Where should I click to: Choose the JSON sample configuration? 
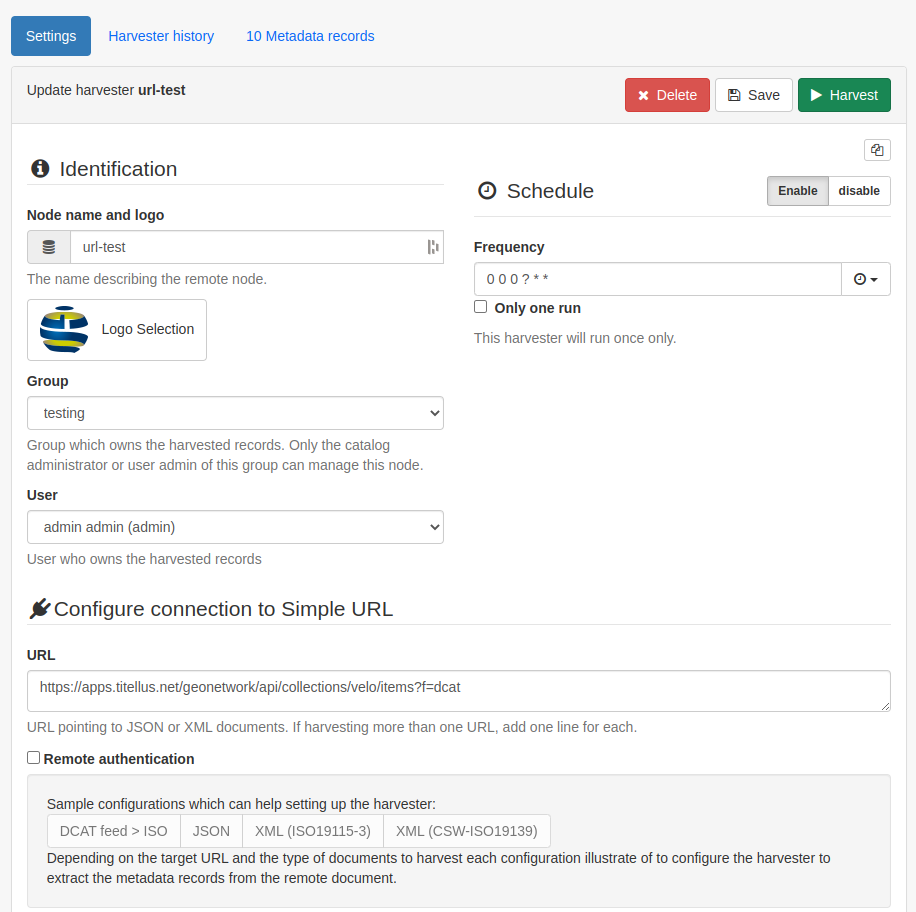211,831
